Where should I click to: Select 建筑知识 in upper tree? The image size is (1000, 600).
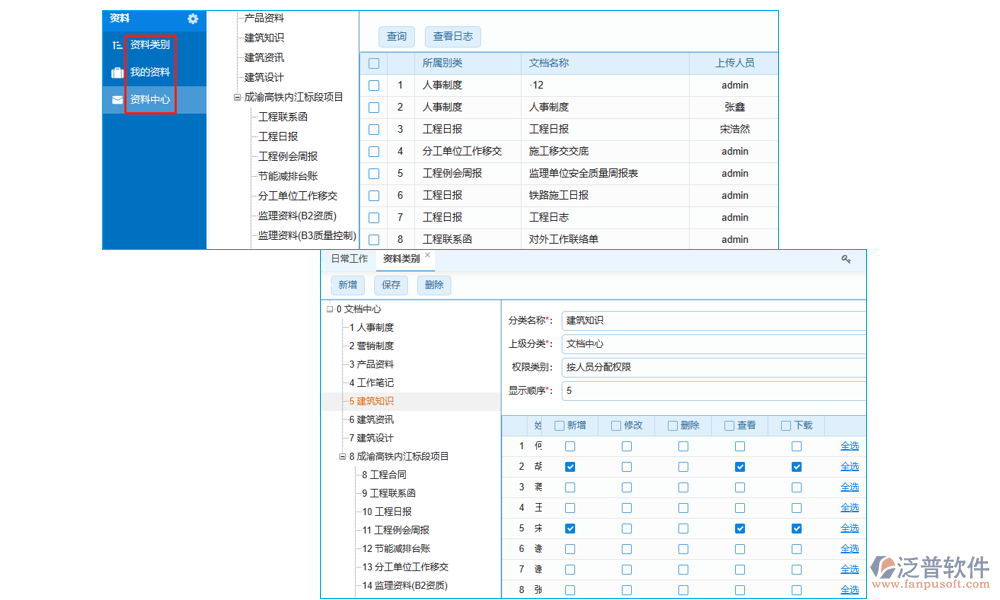click(x=264, y=38)
